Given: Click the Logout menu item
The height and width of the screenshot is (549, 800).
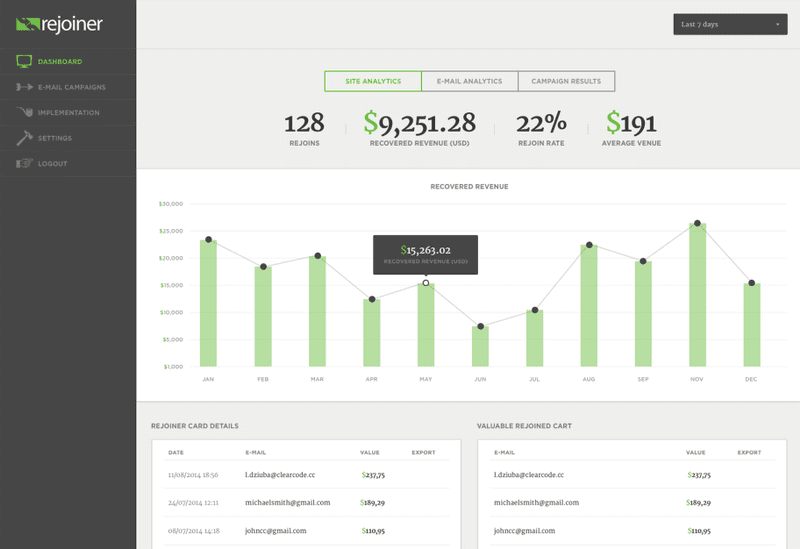Looking at the screenshot, I should pos(53,163).
